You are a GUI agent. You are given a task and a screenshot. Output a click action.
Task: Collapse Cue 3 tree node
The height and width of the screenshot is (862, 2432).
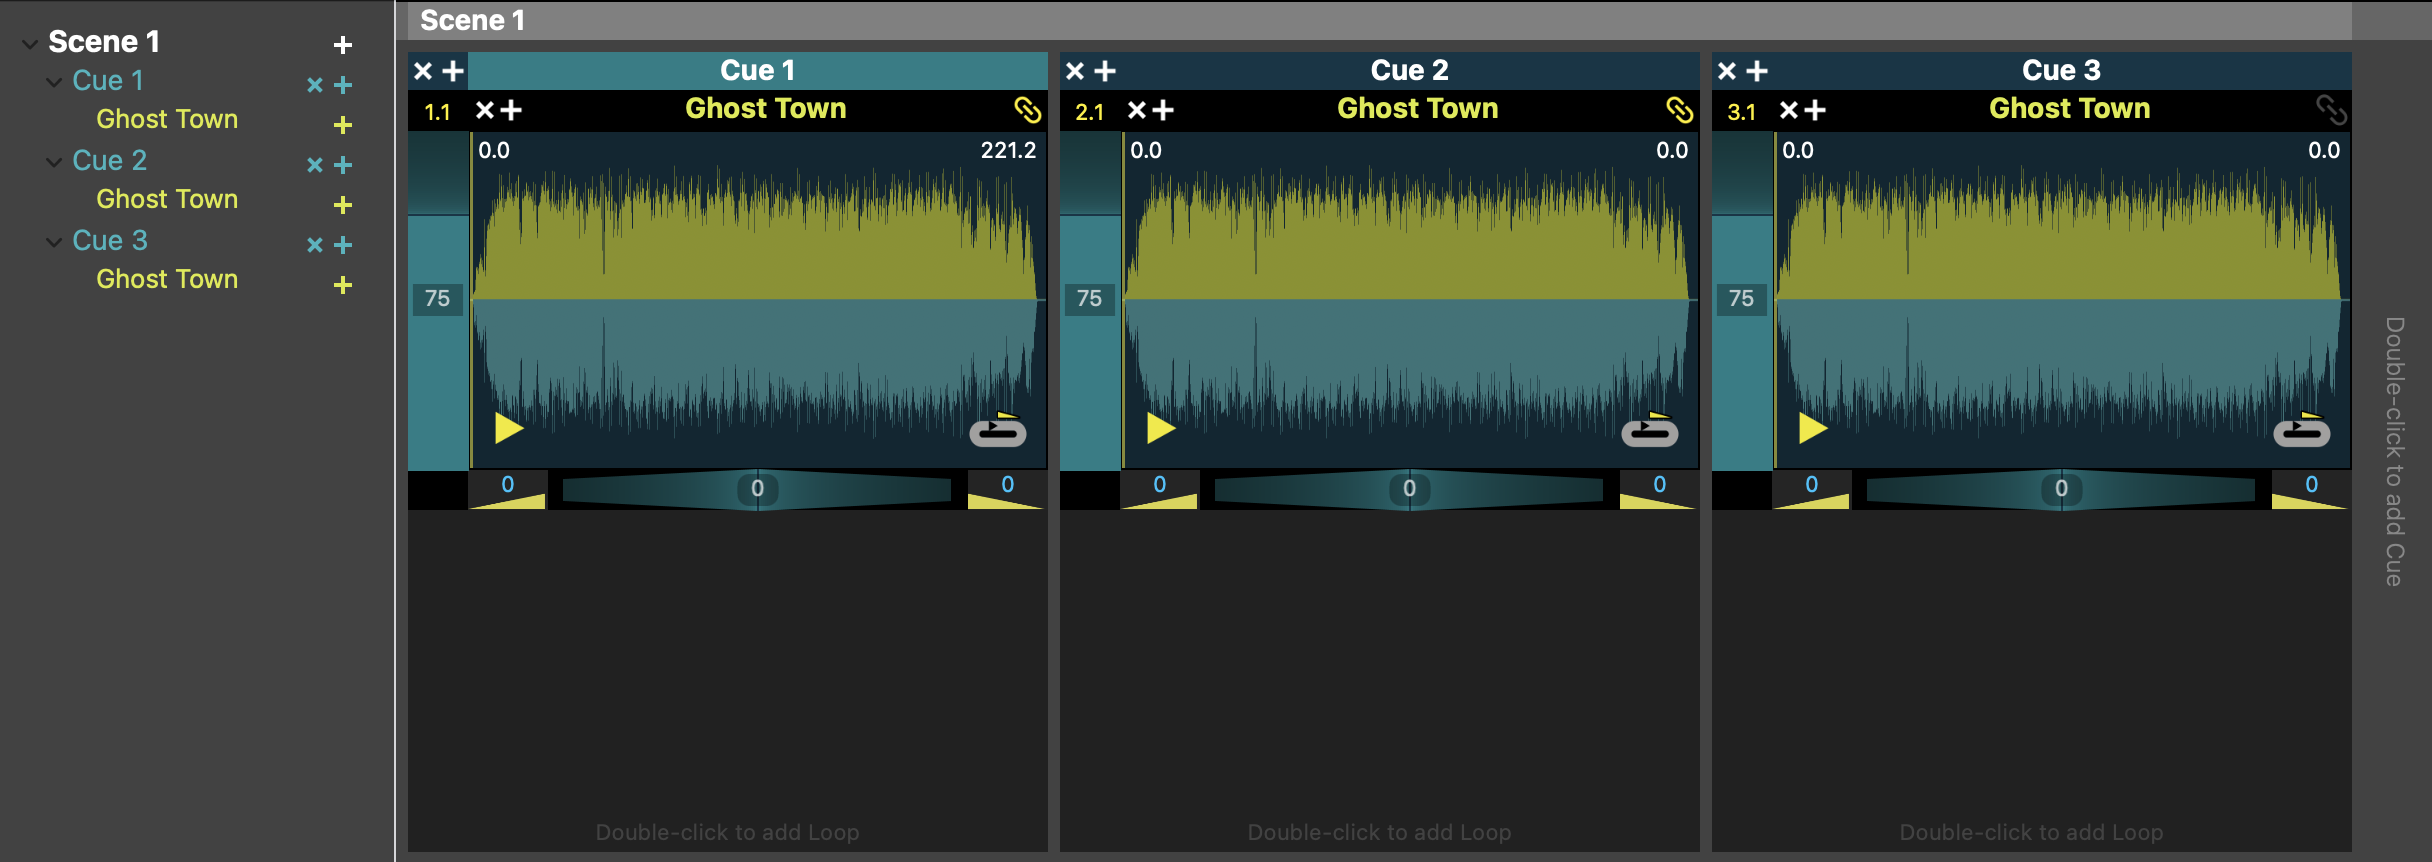coord(54,242)
